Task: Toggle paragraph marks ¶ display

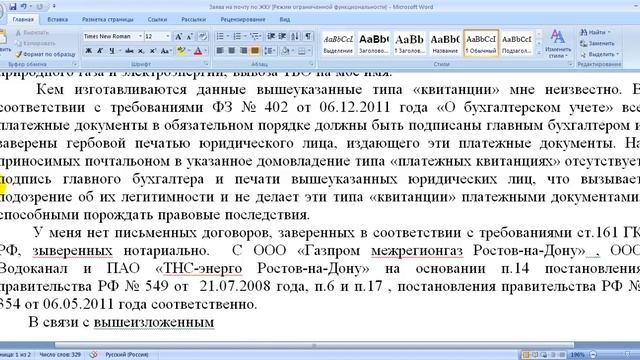Action: (308, 37)
